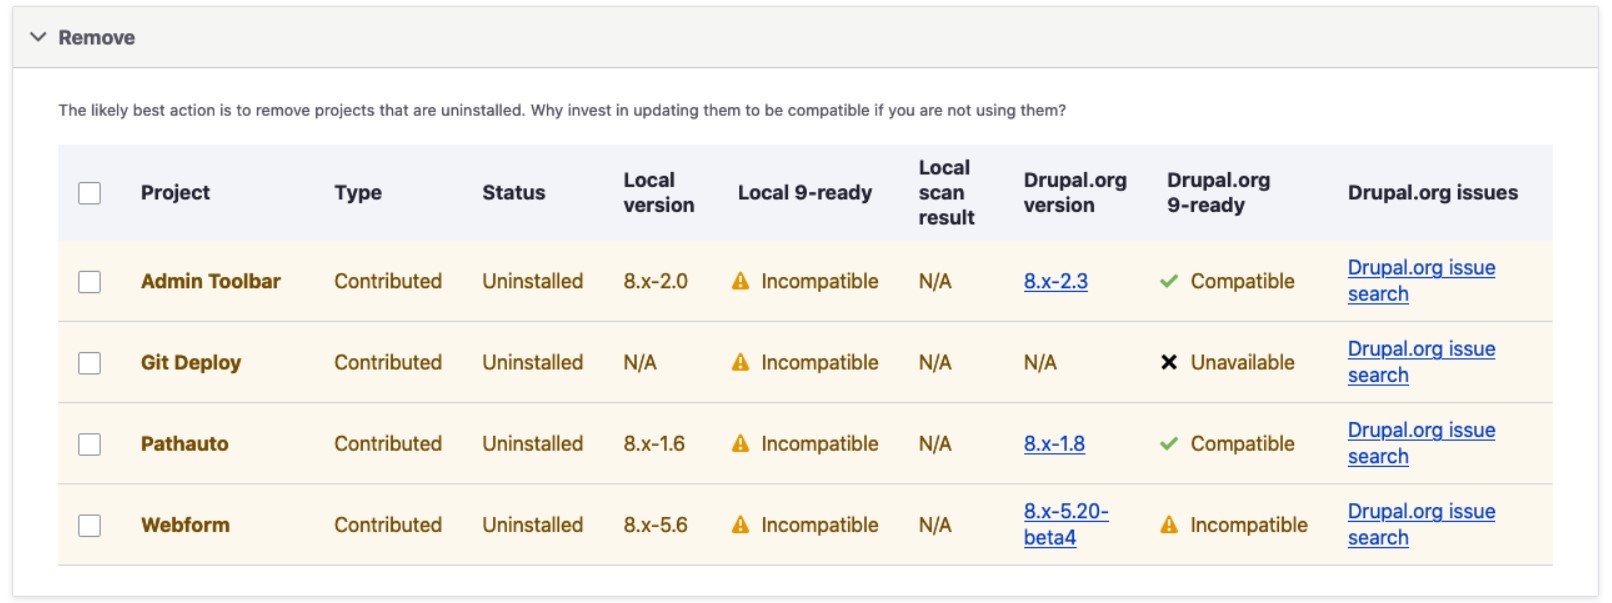The image size is (1612, 603).
Task: Click the Git Deploy project name
Action: pos(191,362)
